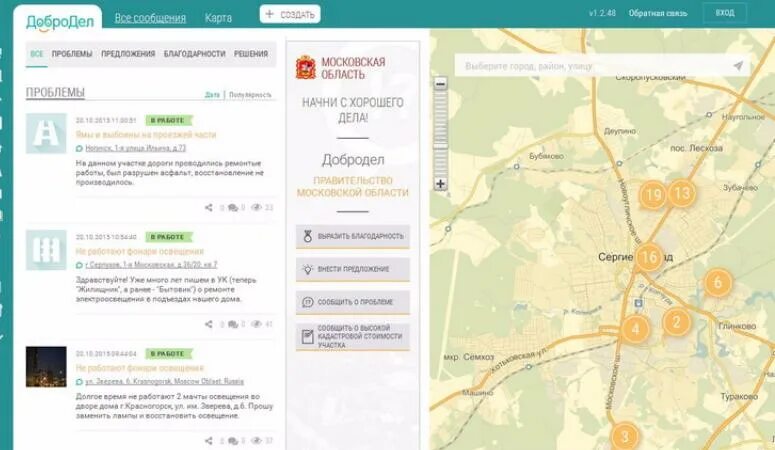Click Сообщить о проблеме button
The width and height of the screenshot is (775, 450).
(x=353, y=302)
